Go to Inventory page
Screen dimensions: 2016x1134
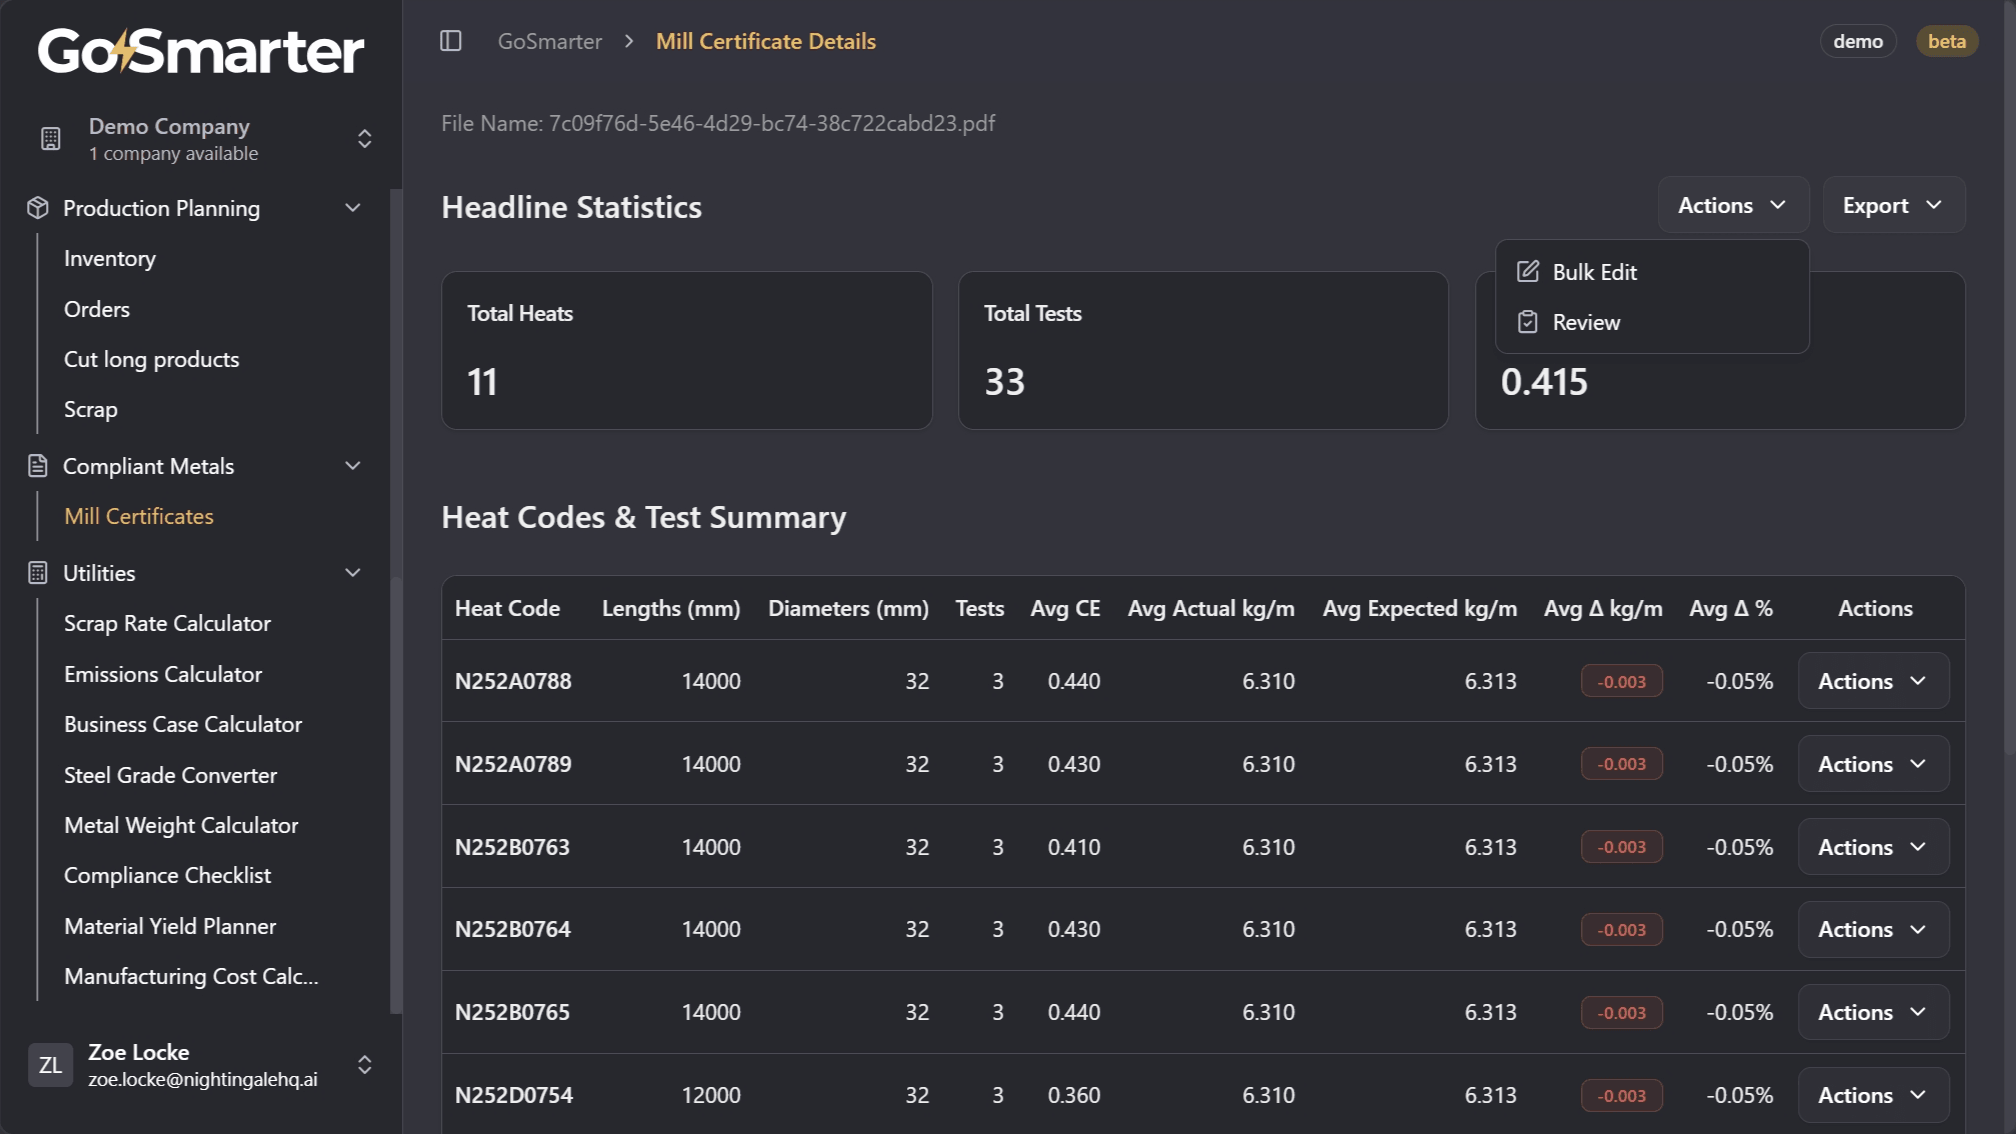coord(110,258)
